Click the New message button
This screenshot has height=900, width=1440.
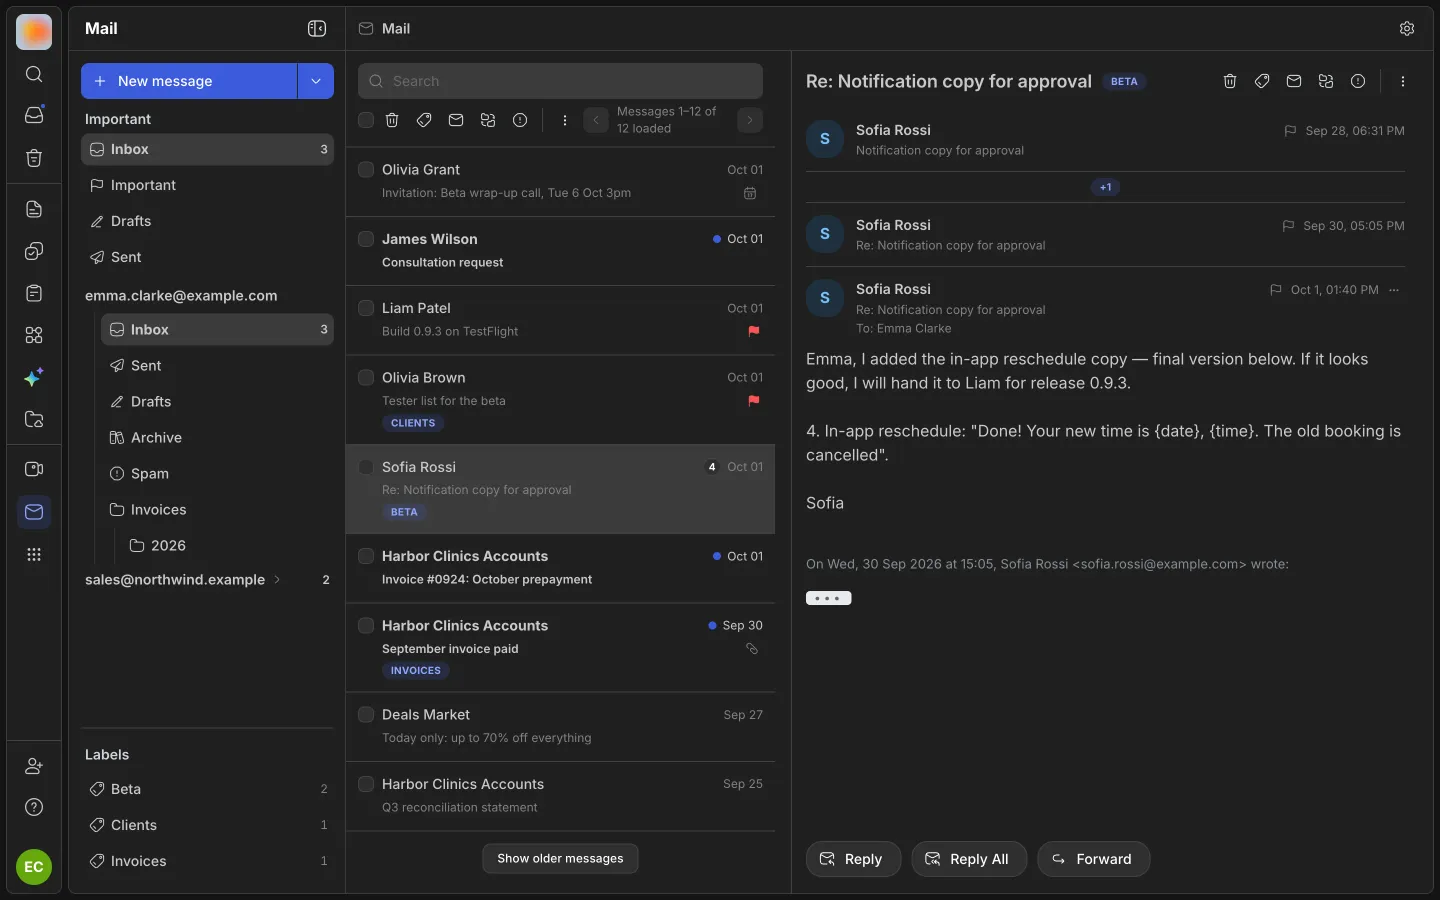pyautogui.click(x=189, y=81)
